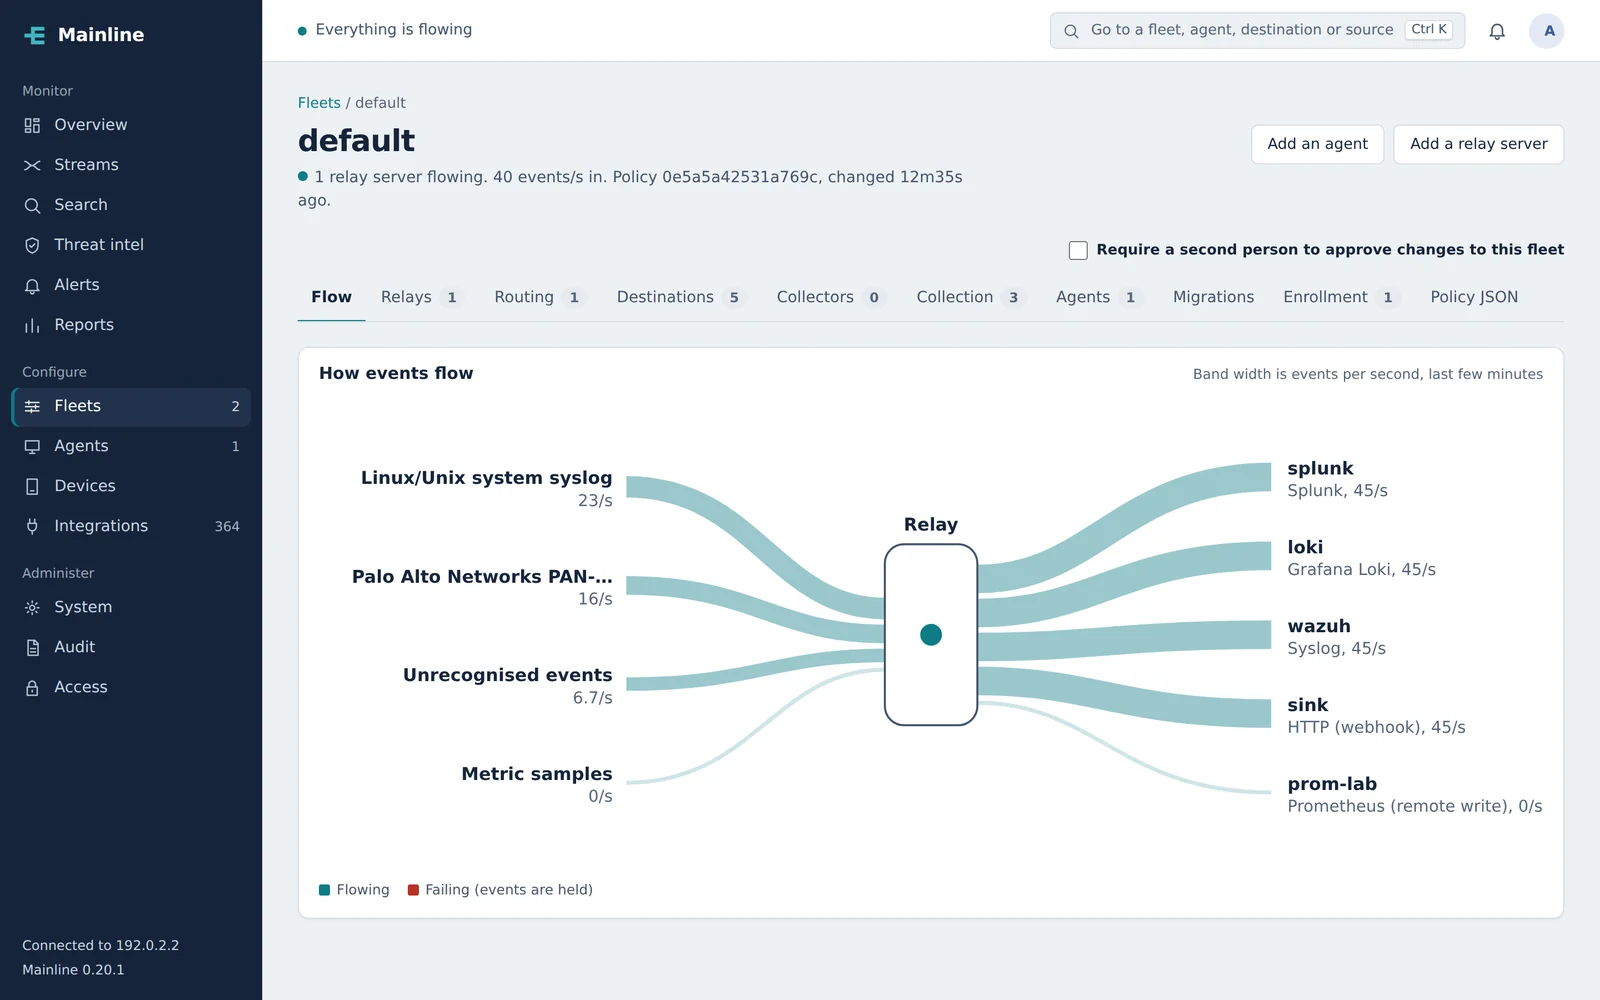Click Add a relay server button
Screen dimensions: 1600x1000
tap(1478, 144)
